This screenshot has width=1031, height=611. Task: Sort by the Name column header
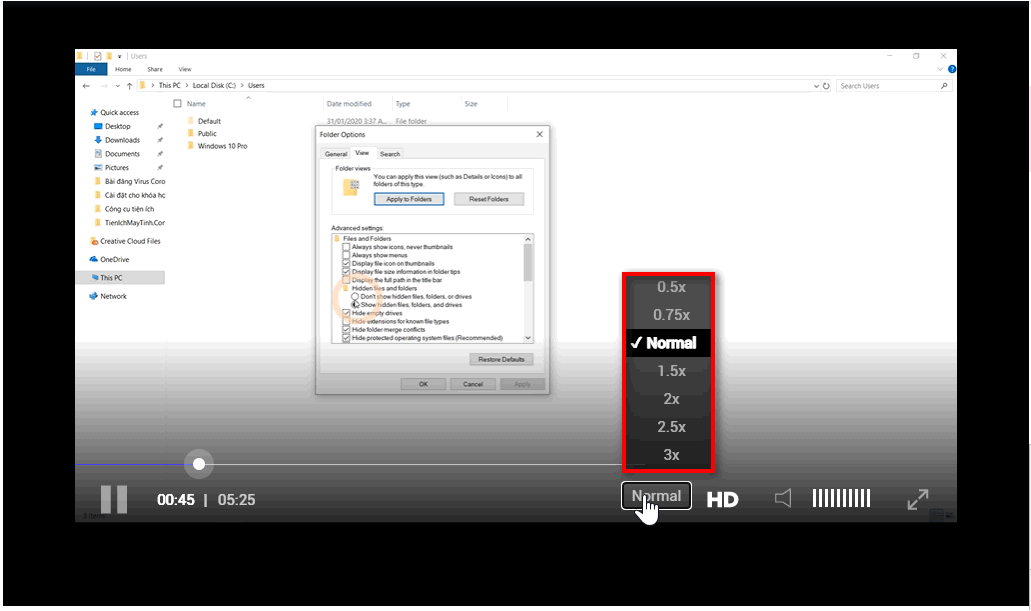tap(196, 104)
